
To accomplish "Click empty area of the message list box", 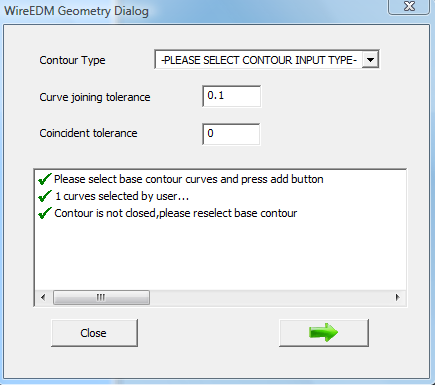I will point(220,255).
